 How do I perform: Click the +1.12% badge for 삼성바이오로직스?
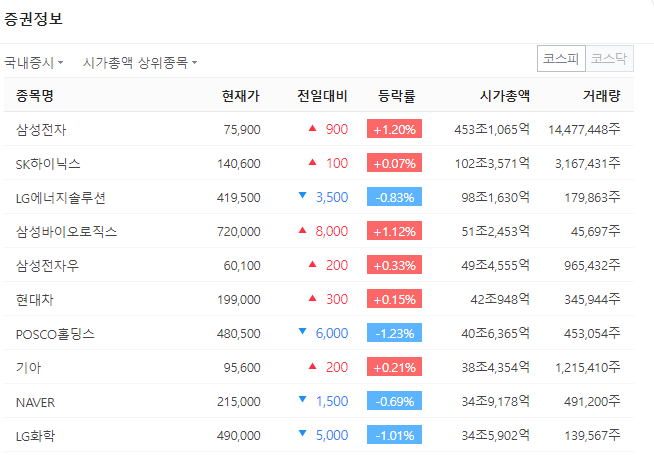tap(395, 231)
